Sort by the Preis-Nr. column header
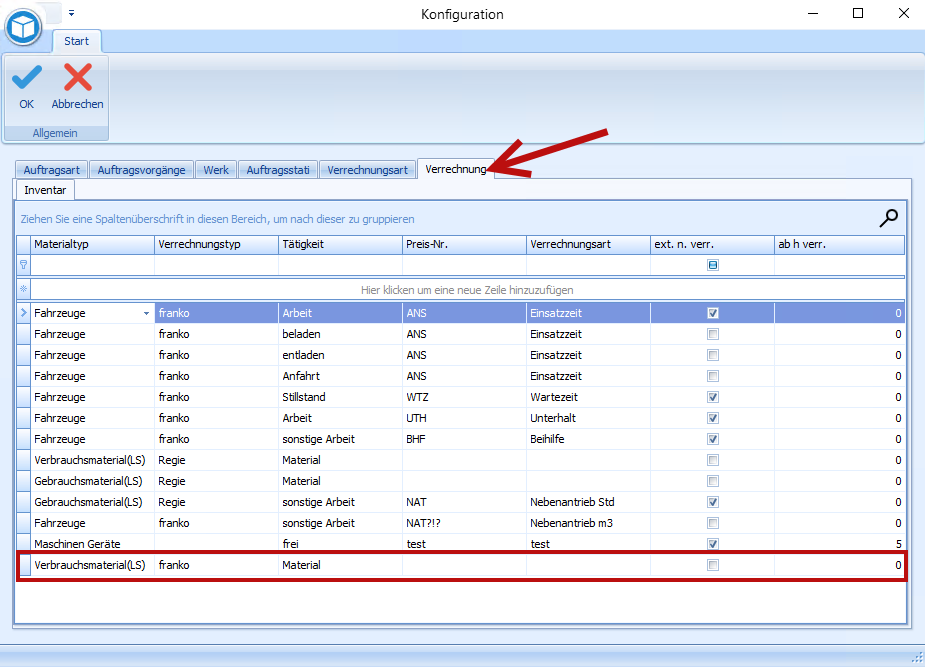The width and height of the screenshot is (925, 667). click(x=463, y=244)
